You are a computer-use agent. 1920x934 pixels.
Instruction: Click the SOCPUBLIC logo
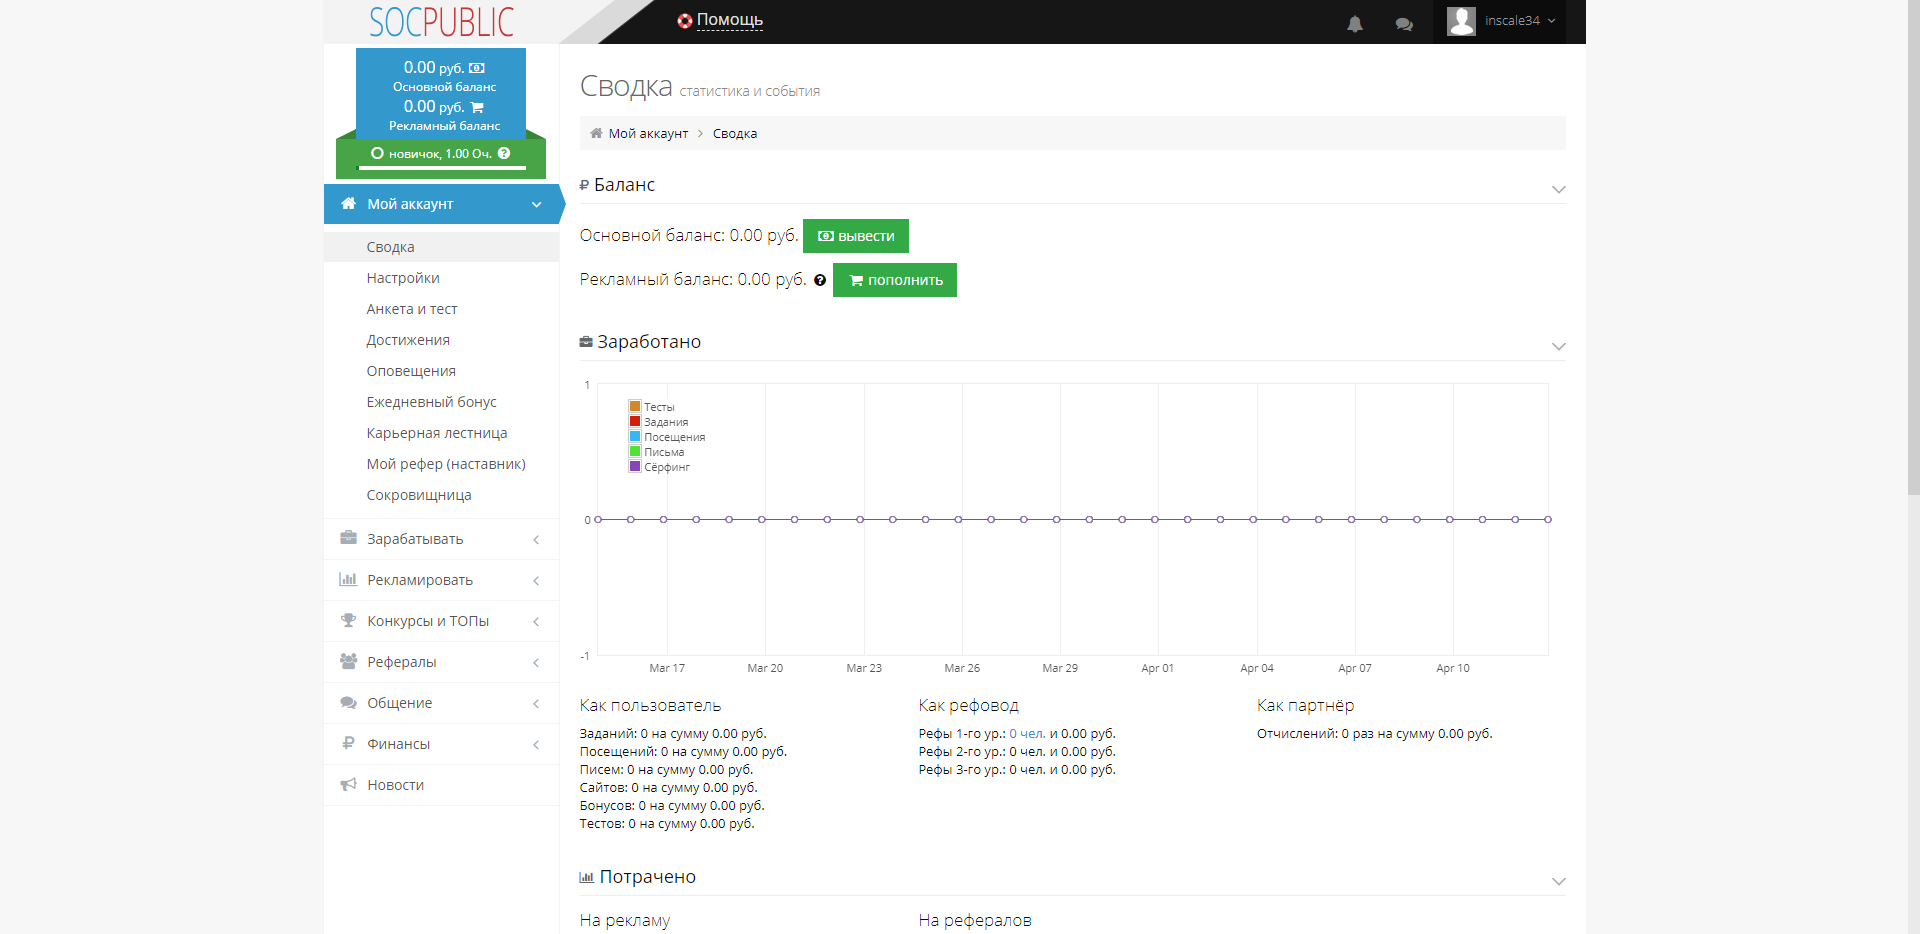[441, 22]
